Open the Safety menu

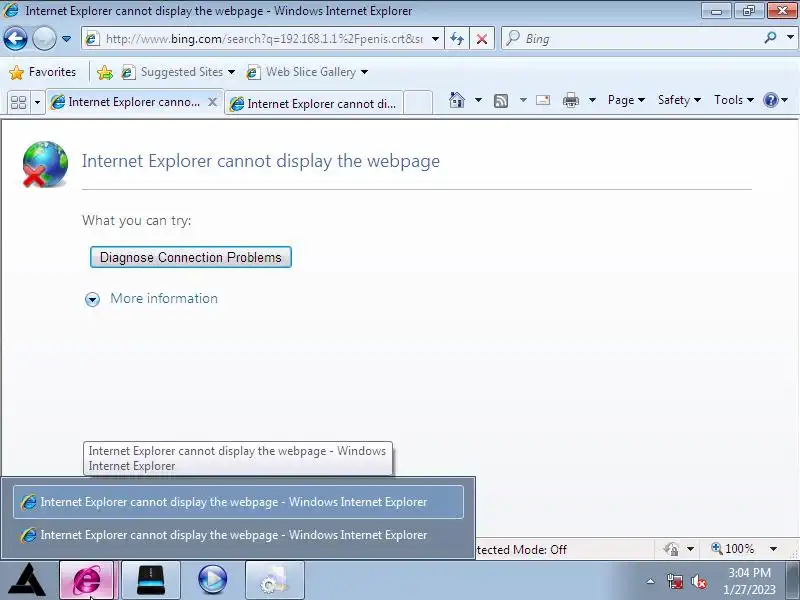pos(679,100)
